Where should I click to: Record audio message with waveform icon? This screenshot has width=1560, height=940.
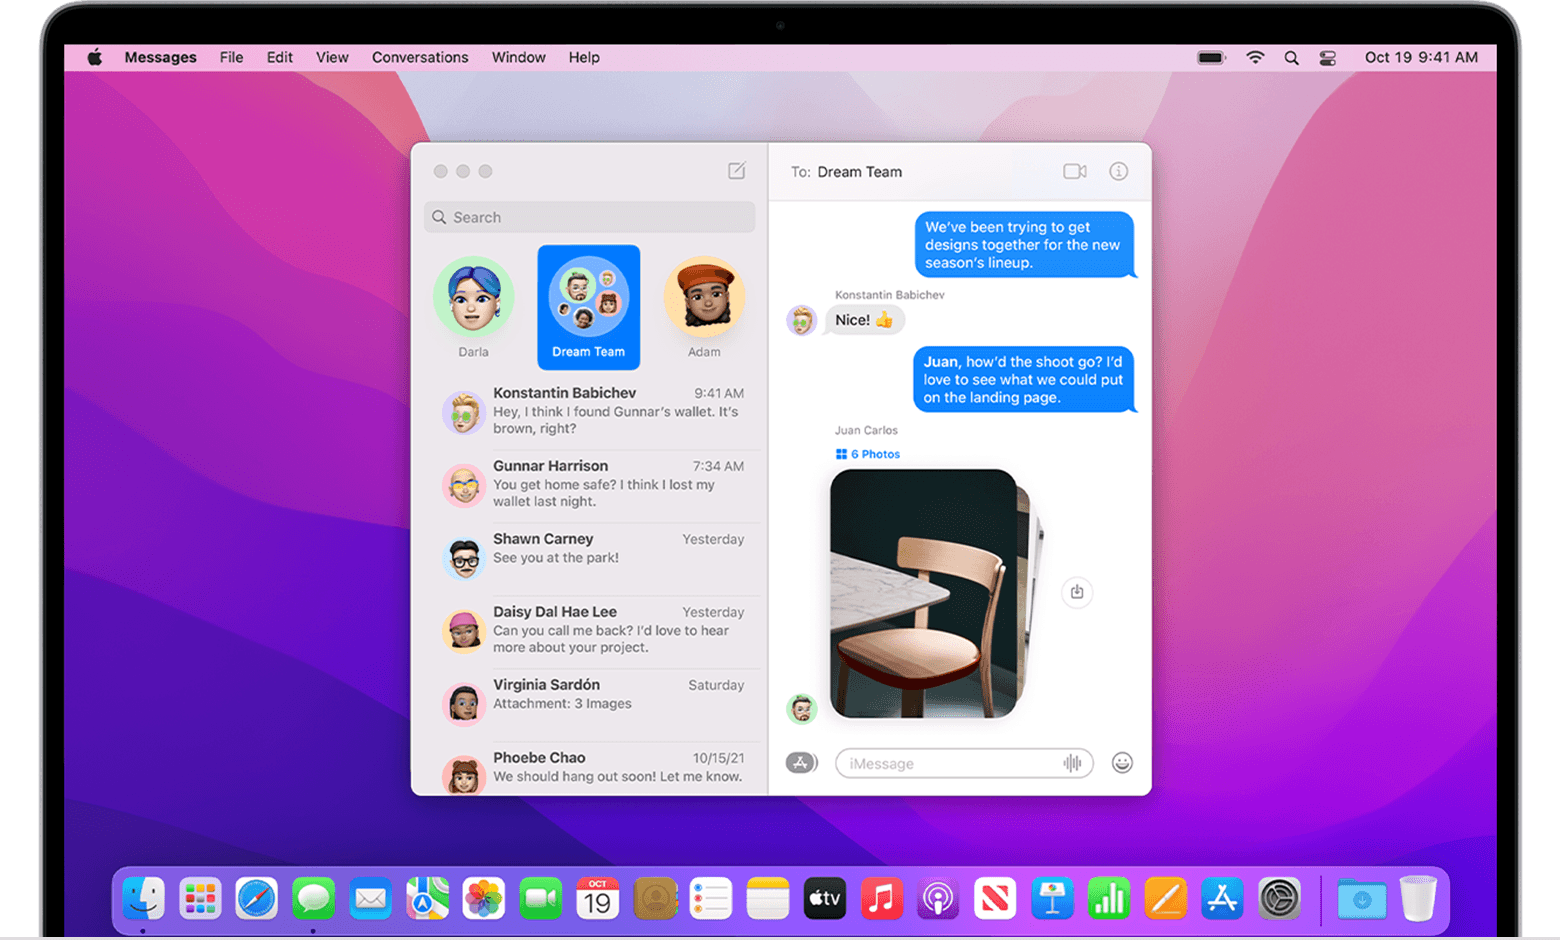[1072, 763]
